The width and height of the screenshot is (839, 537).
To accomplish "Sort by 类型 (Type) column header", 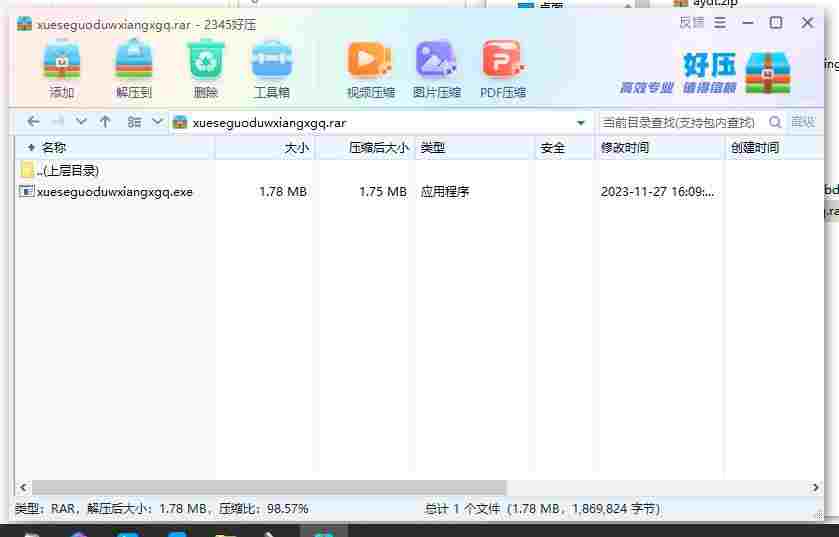I will [x=475, y=148].
